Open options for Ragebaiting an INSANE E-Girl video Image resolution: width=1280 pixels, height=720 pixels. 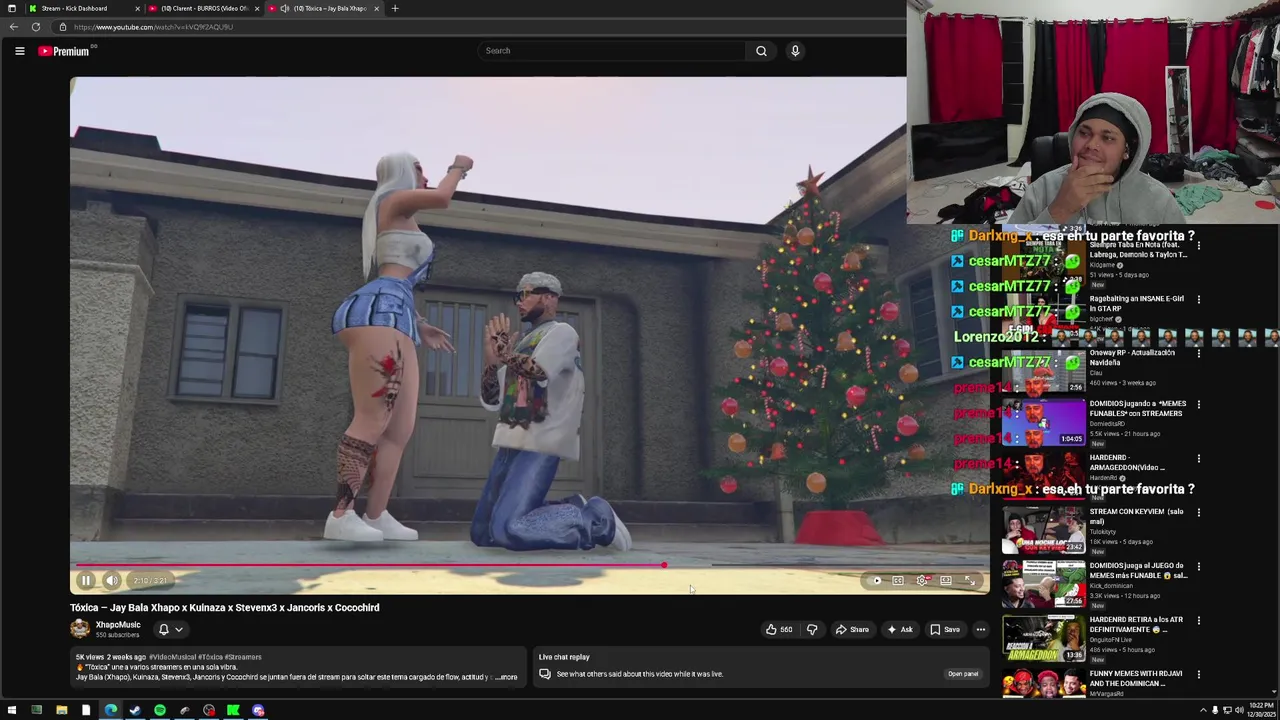point(1199,299)
